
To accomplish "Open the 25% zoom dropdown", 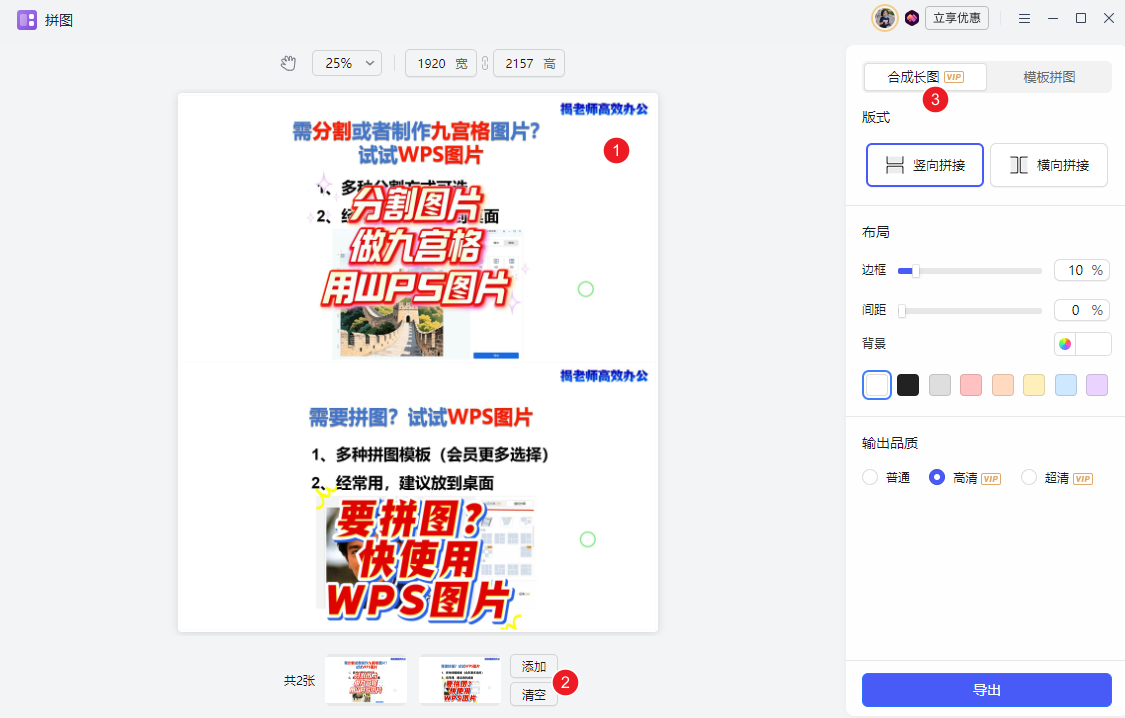I will 347,63.
